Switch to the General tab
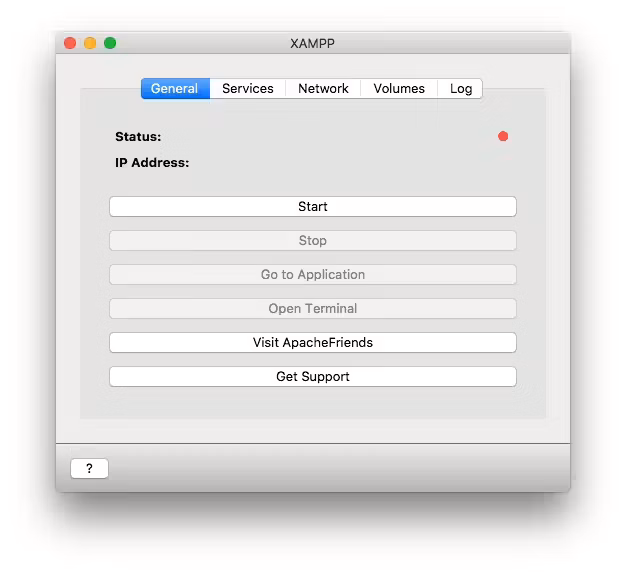 pyautogui.click(x=175, y=88)
